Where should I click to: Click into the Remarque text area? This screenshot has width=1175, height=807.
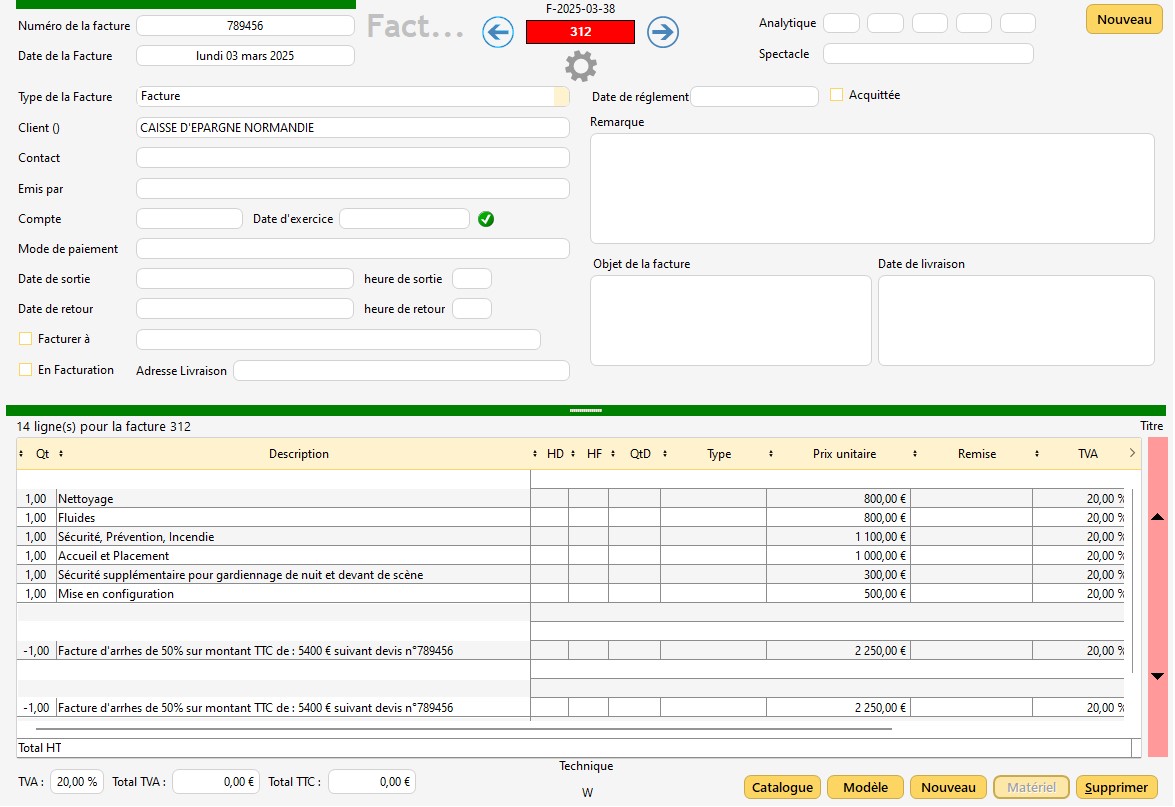coord(872,188)
